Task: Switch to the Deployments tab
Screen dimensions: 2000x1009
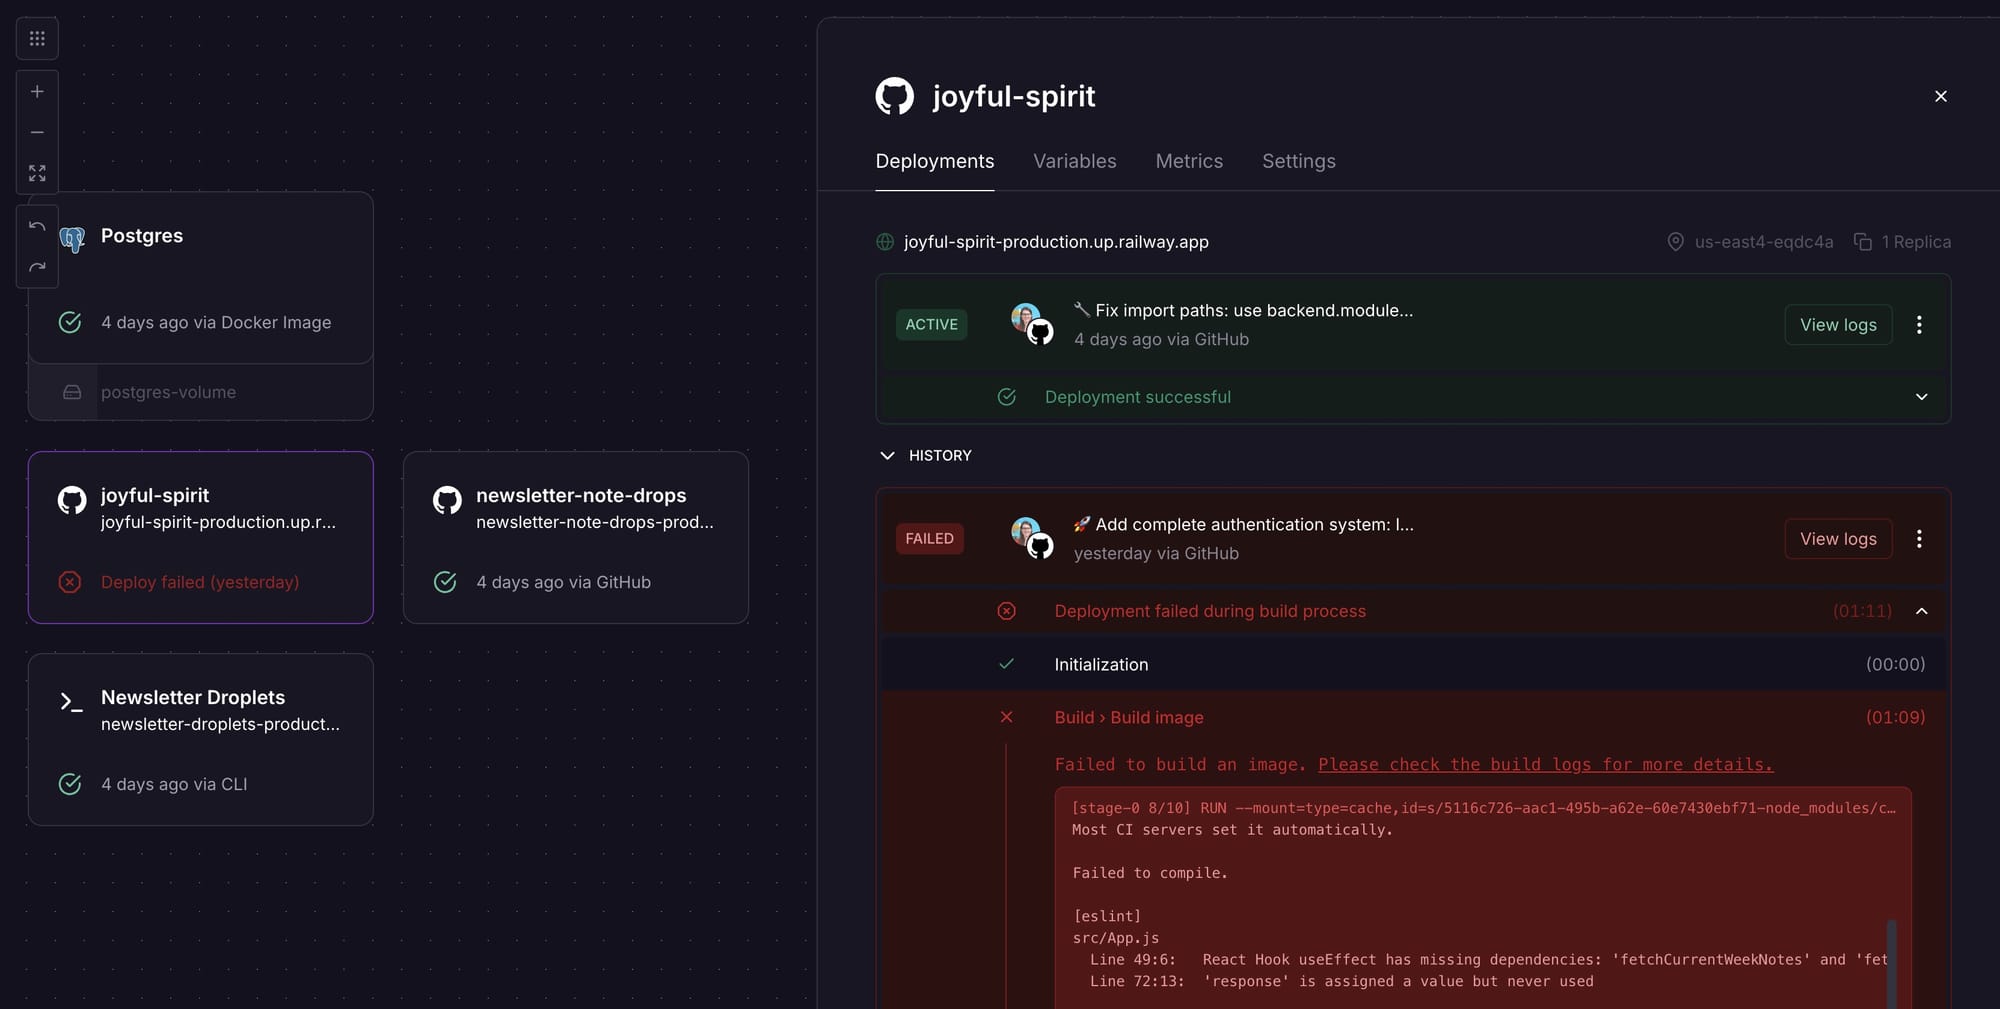Action: click(x=935, y=161)
